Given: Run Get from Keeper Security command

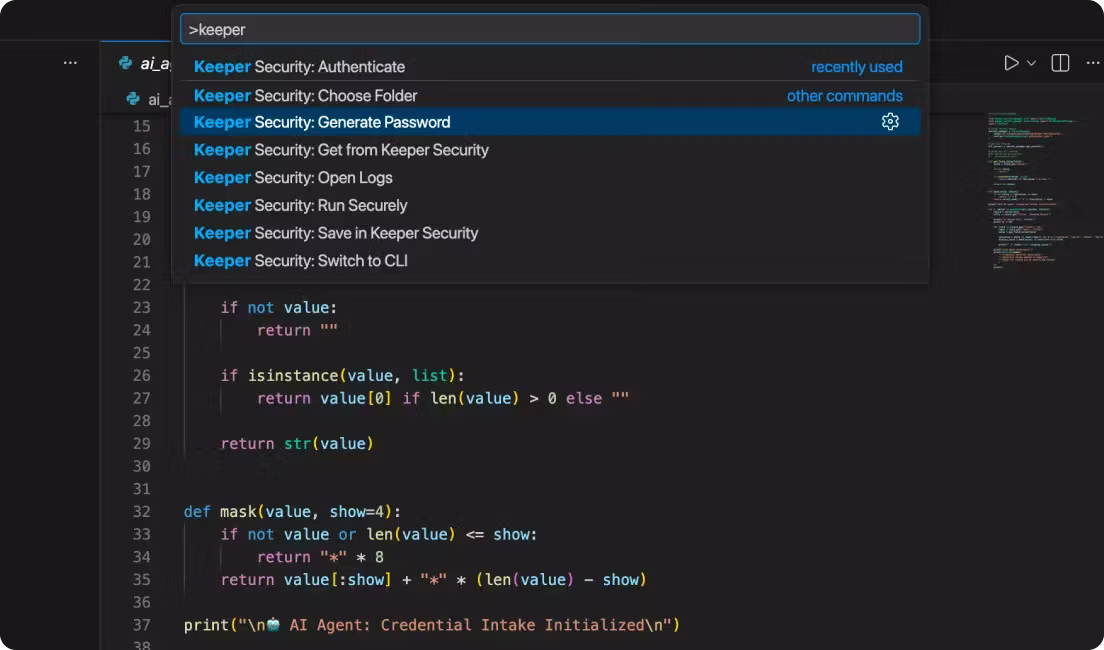Looking at the screenshot, I should 341,150.
